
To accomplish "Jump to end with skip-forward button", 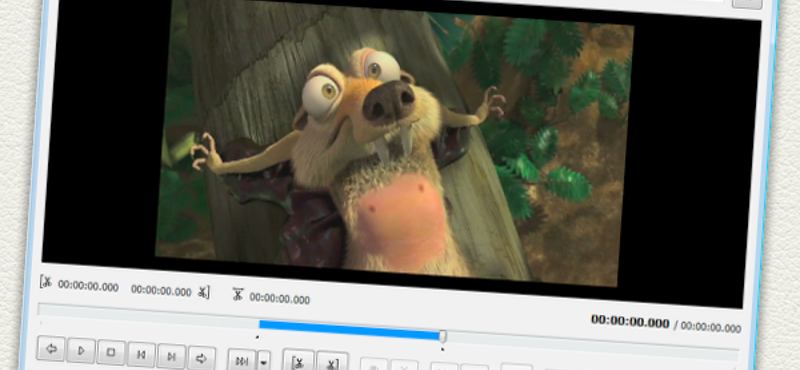I will coord(171,356).
